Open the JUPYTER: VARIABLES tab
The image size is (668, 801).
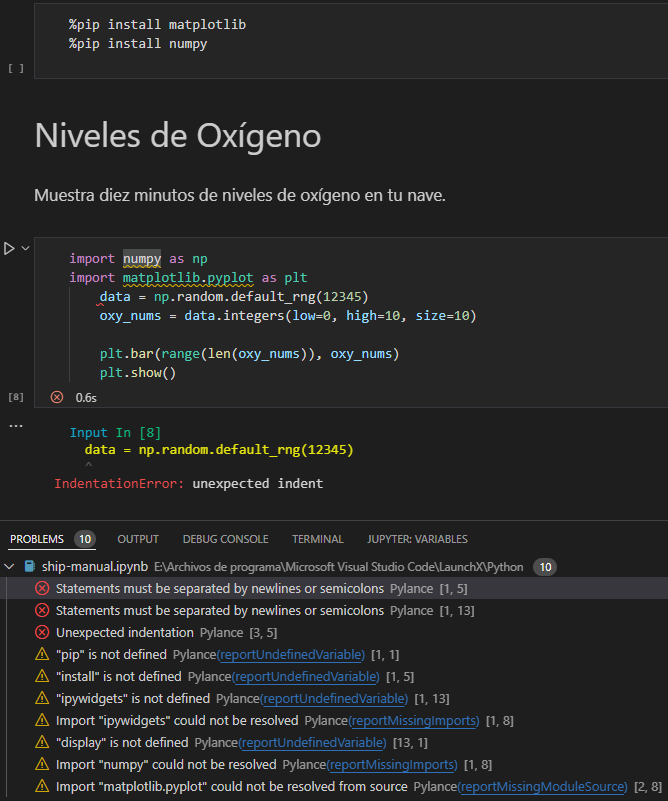(x=417, y=539)
